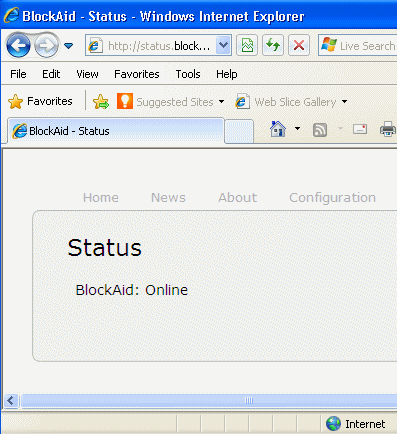Screen dimensions: 397x434
Task: Click the RSS feeds icon
Action: point(320,130)
